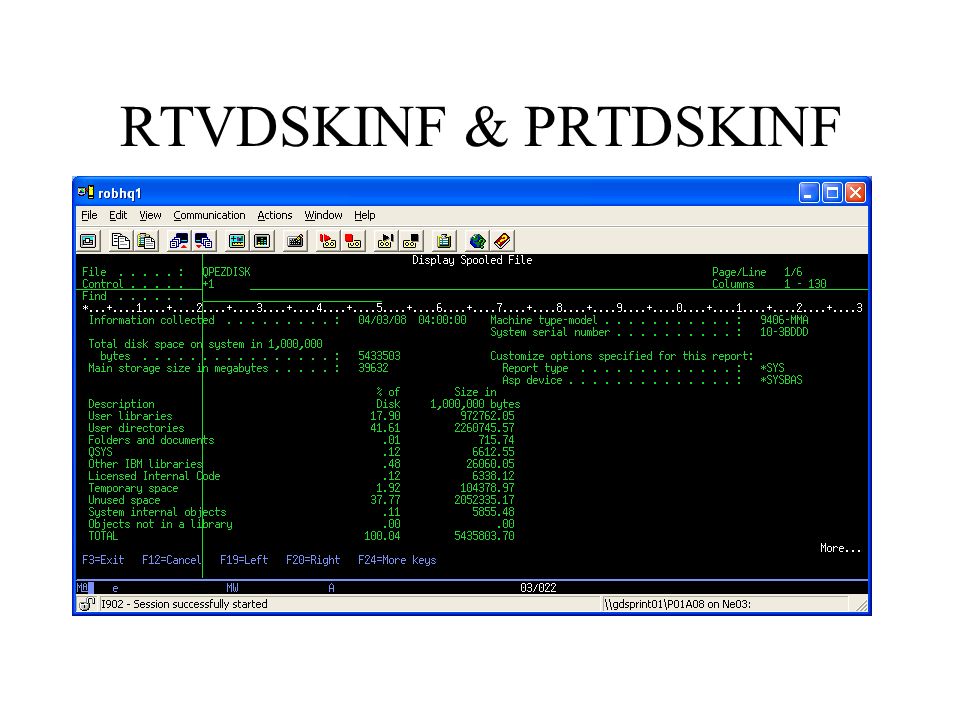Play macro using black play icon
Image resolution: width=960 pixels, height=720 pixels.
(385, 241)
